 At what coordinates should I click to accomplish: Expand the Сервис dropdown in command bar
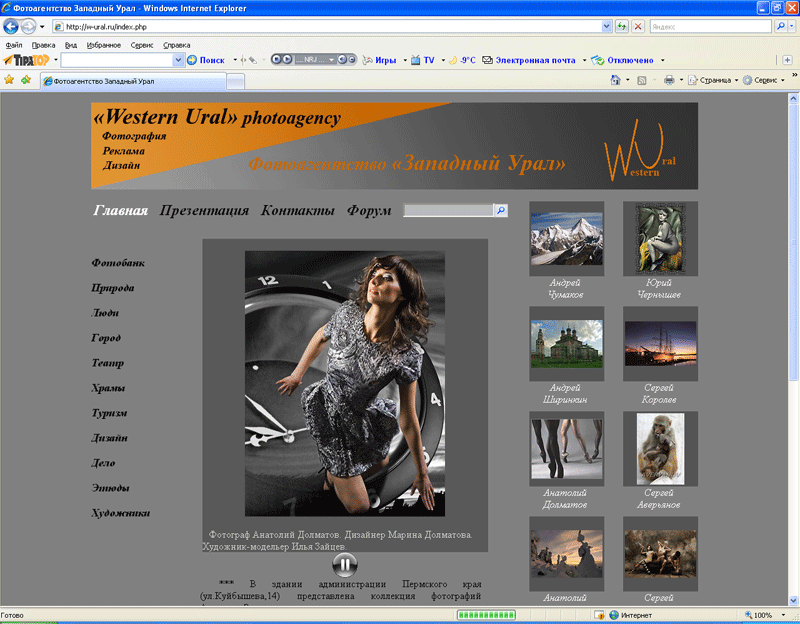click(766, 80)
